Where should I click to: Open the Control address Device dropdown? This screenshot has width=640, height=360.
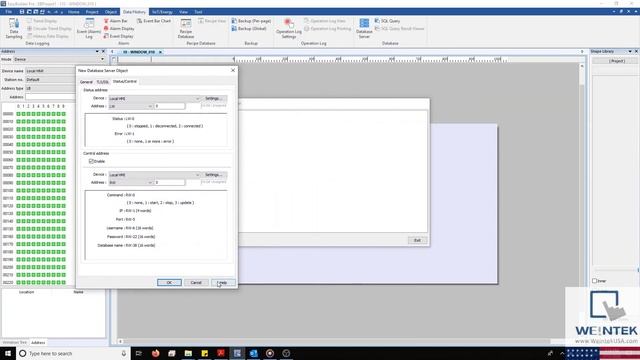(x=154, y=175)
